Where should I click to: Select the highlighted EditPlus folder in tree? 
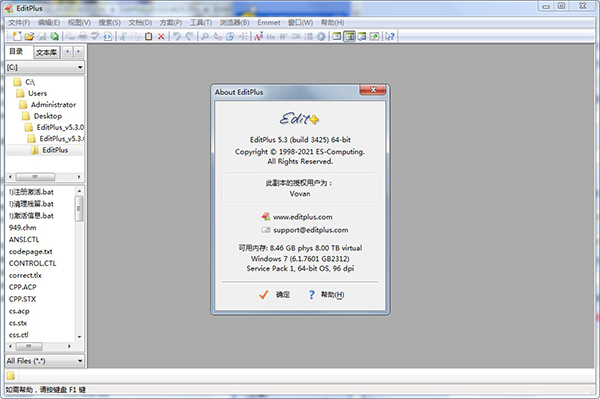tap(50, 150)
